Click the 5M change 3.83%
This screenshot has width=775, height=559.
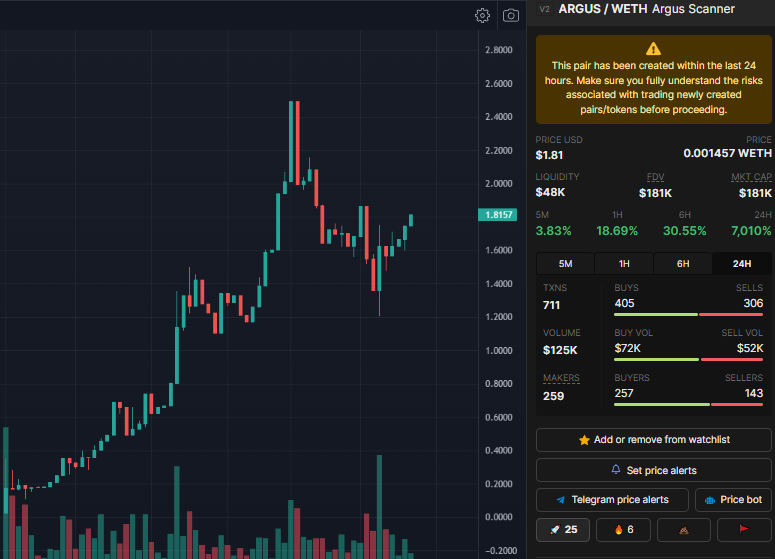click(554, 231)
